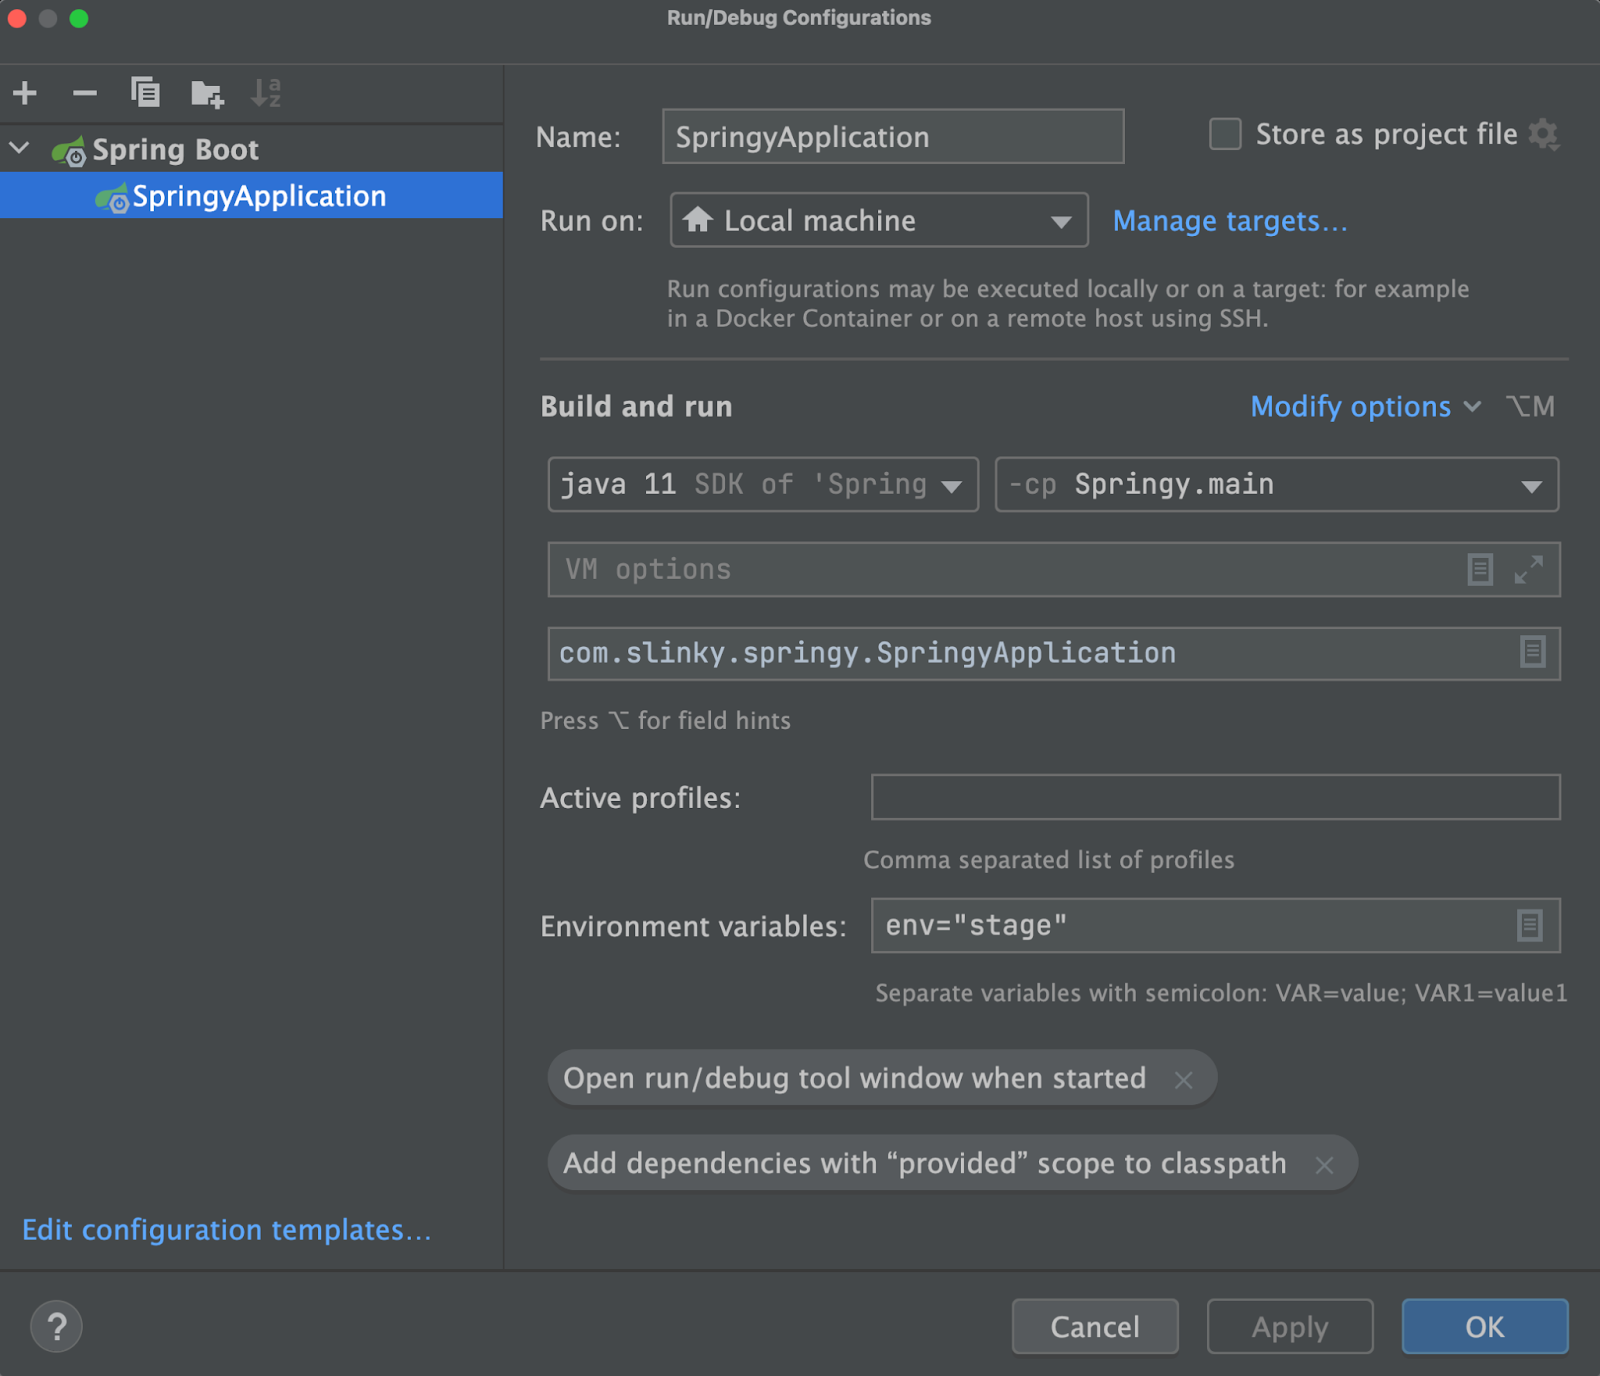Expand the Modify options menu

coord(1365,406)
